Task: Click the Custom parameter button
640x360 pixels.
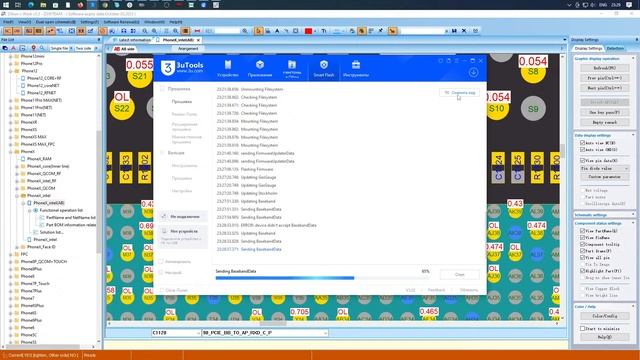Action: tap(605, 177)
